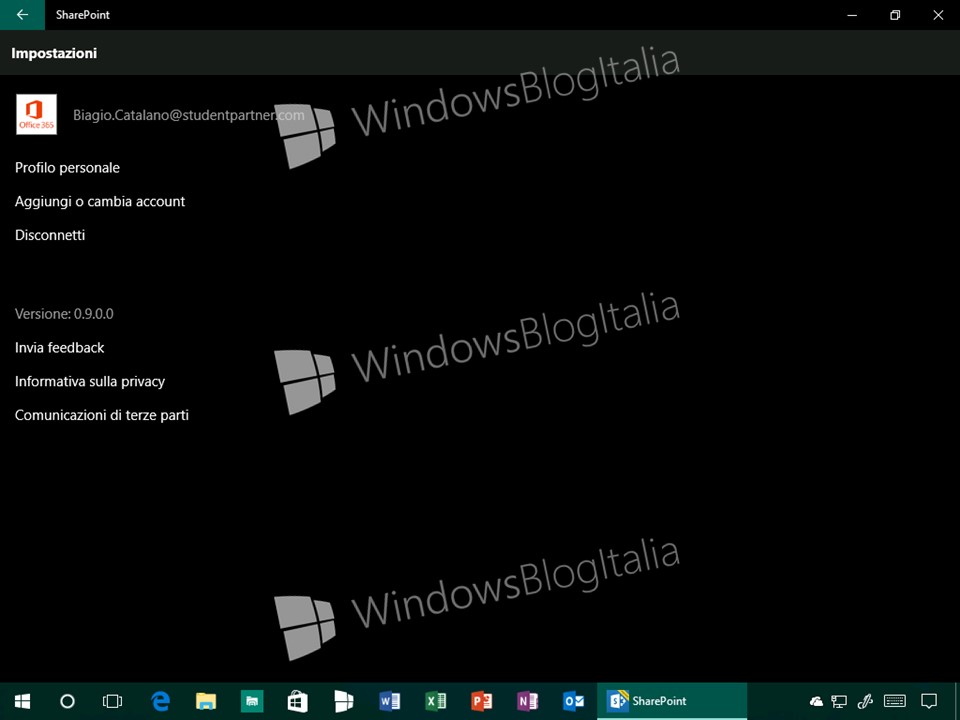
Task: Open the Windows Store from taskbar
Action: (x=298, y=701)
